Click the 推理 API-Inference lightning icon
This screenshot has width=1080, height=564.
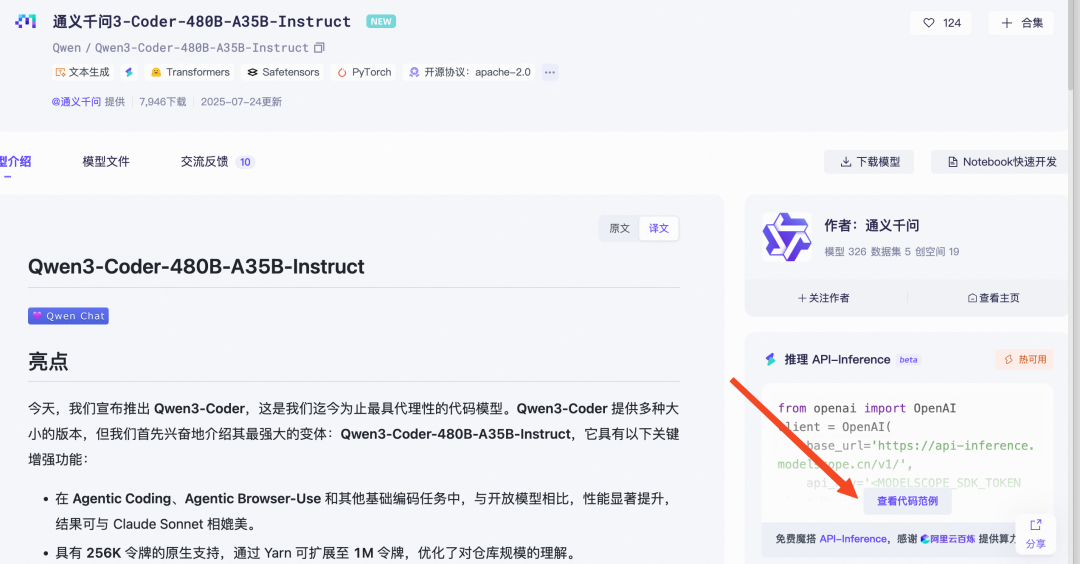[x=770, y=359]
